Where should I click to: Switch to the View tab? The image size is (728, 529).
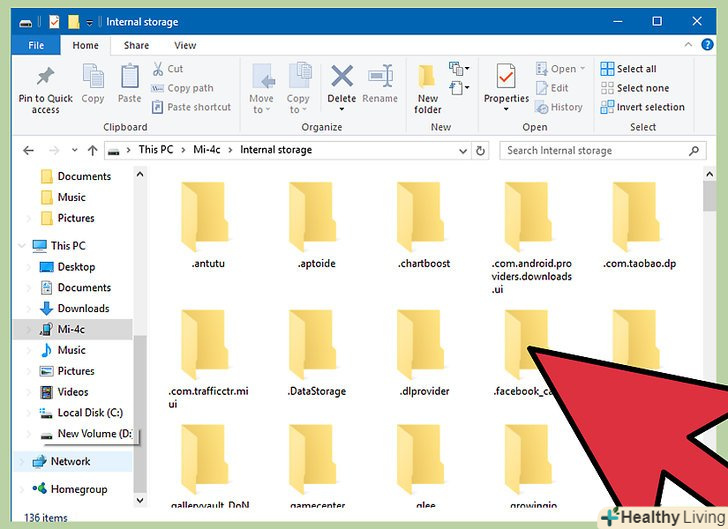click(185, 45)
